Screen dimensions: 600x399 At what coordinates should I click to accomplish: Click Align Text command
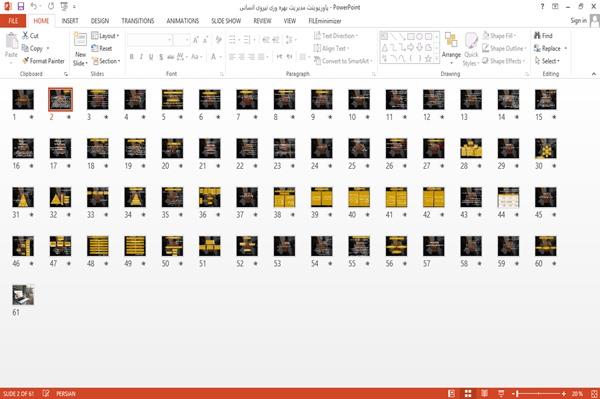(331, 48)
